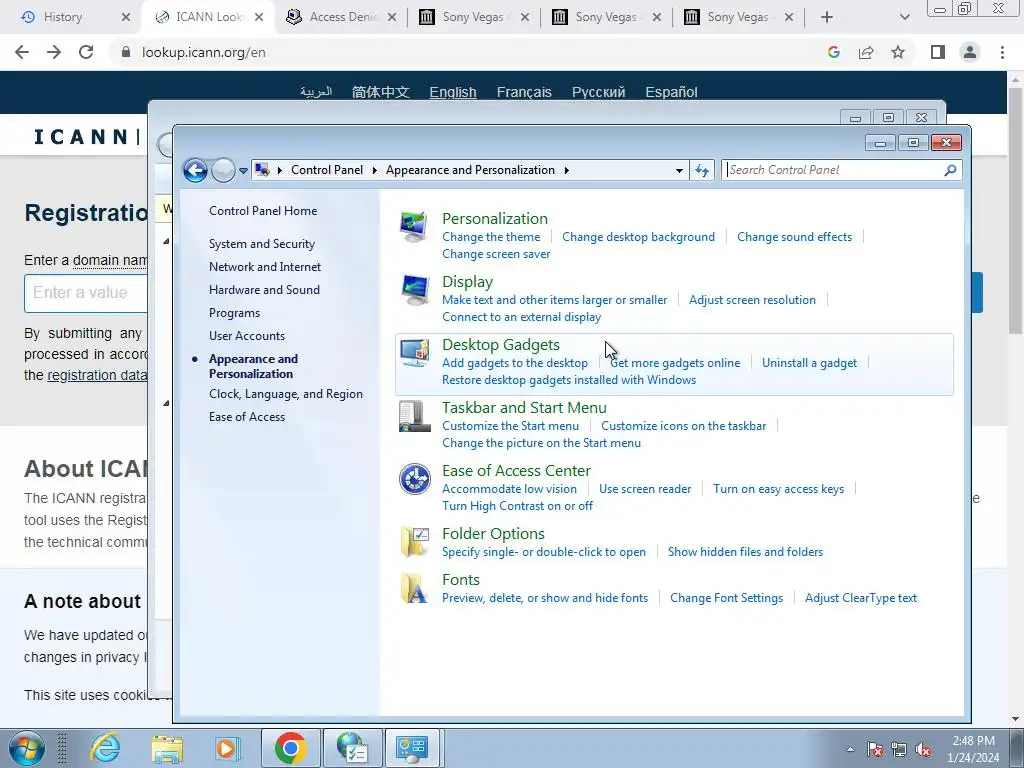Image resolution: width=1024 pixels, height=768 pixels.
Task: Click the network tray icon
Action: point(899,749)
